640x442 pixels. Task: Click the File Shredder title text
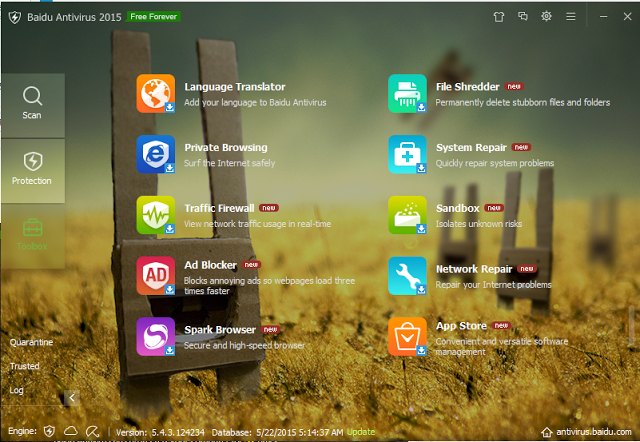pyautogui.click(x=467, y=87)
